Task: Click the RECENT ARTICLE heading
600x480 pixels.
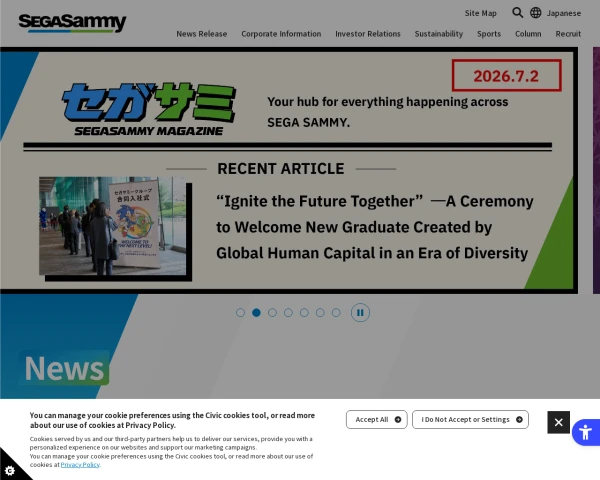Action: pos(280,168)
